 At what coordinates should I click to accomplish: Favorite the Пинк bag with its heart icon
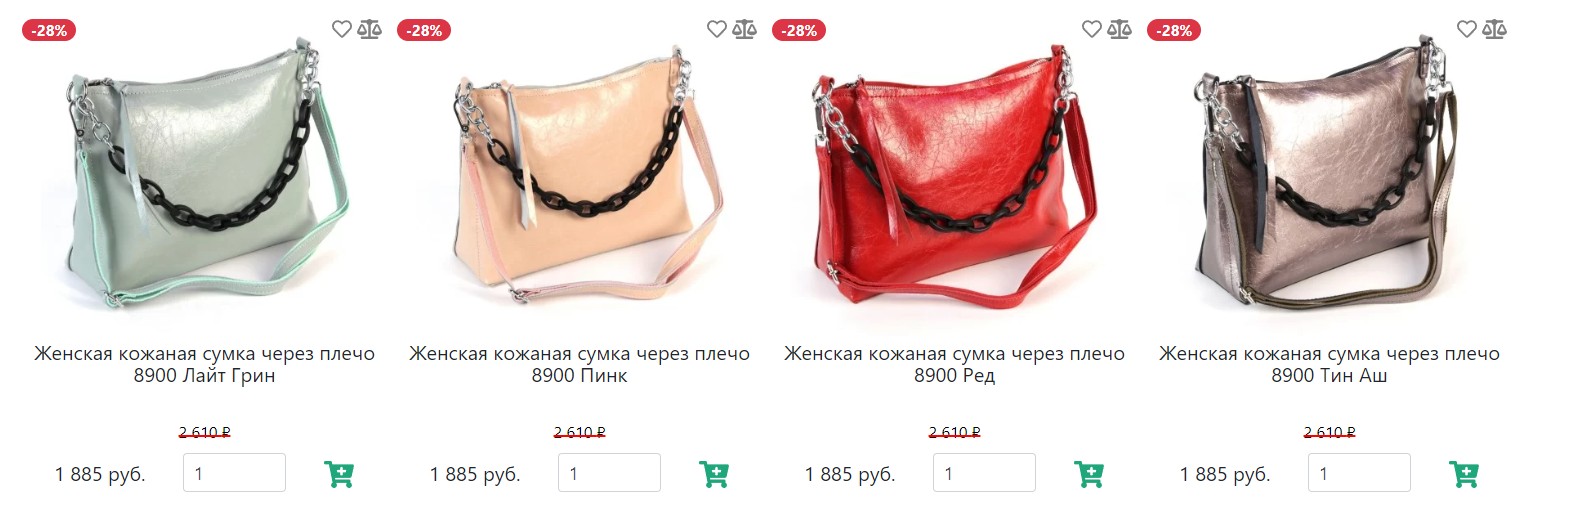point(717,29)
